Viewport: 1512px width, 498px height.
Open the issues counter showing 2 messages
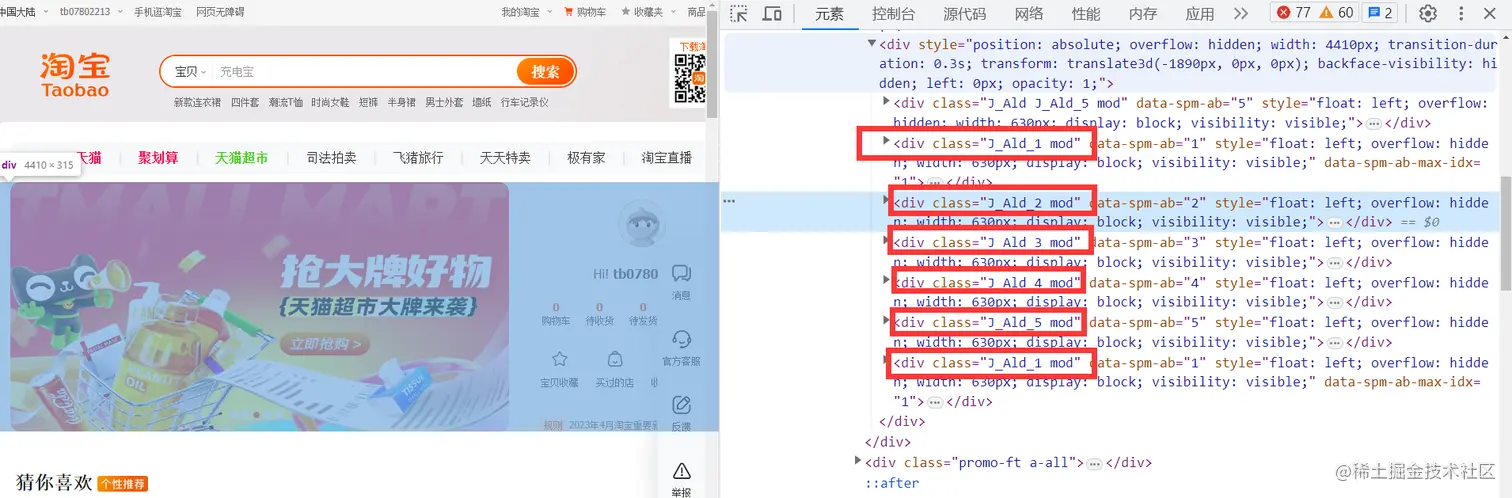coord(1380,13)
